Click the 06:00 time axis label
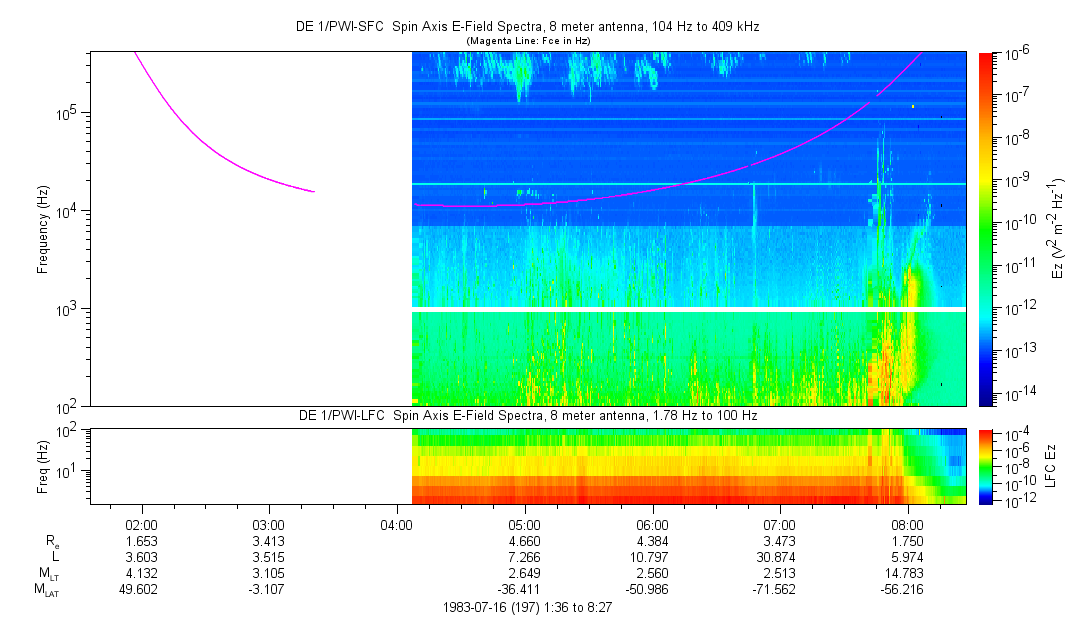This screenshot has width=1083, height=620. [x=652, y=524]
